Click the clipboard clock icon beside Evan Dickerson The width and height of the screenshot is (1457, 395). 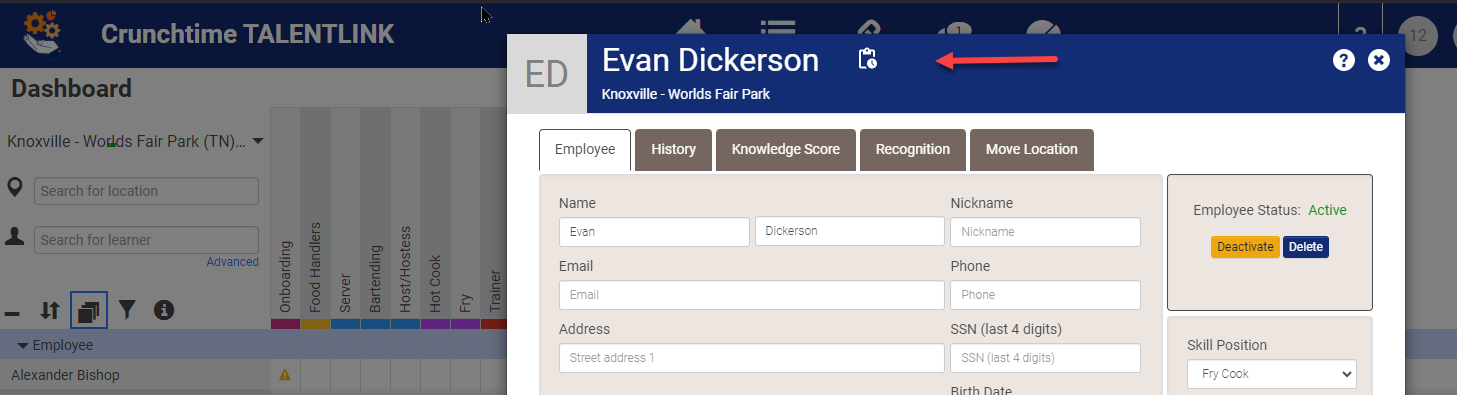tap(867, 60)
